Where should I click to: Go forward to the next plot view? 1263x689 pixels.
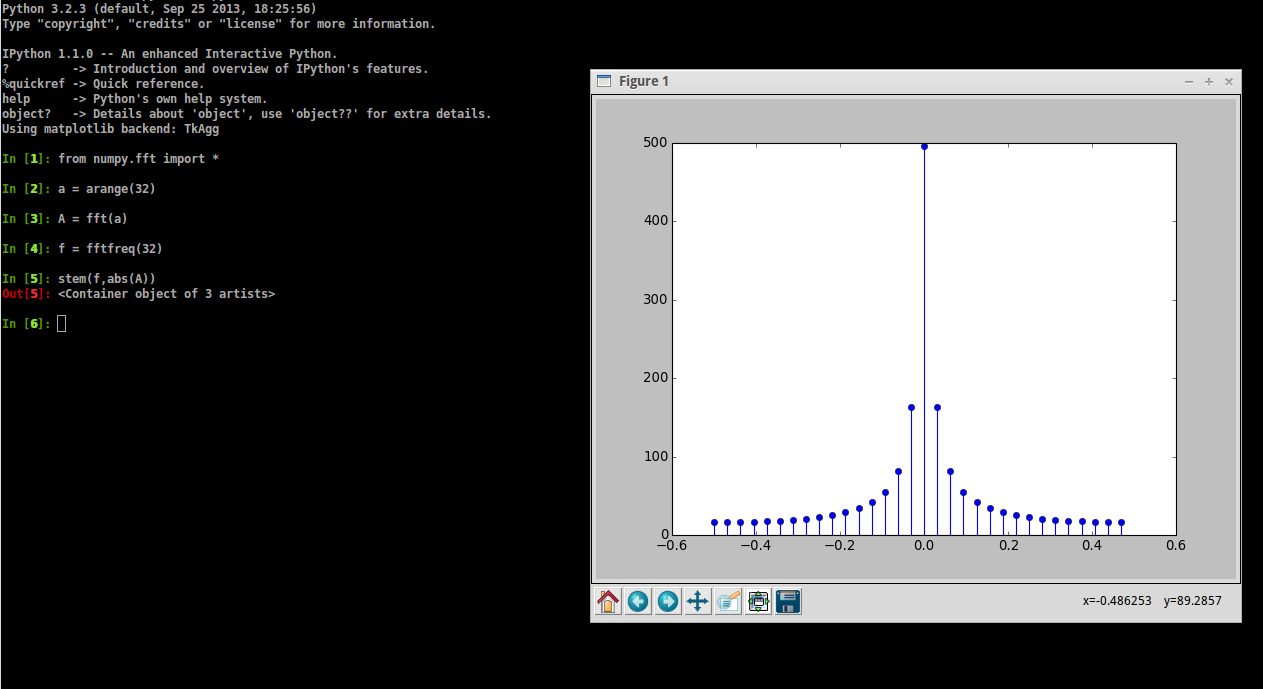point(668,601)
